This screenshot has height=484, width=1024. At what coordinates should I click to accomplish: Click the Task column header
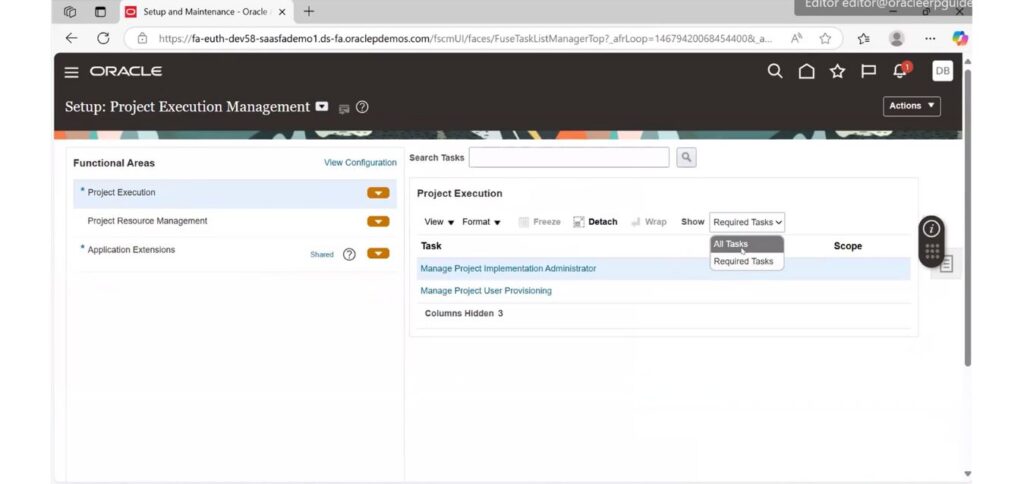tap(431, 246)
